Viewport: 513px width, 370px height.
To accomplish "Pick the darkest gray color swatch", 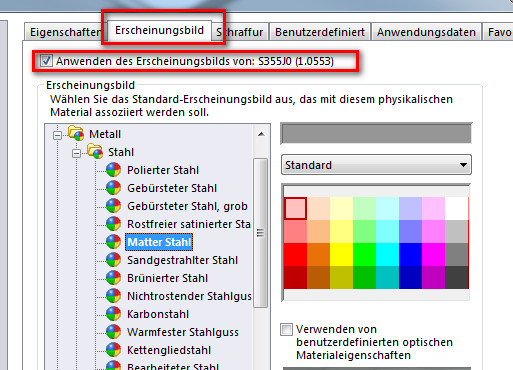I will [x=456, y=277].
